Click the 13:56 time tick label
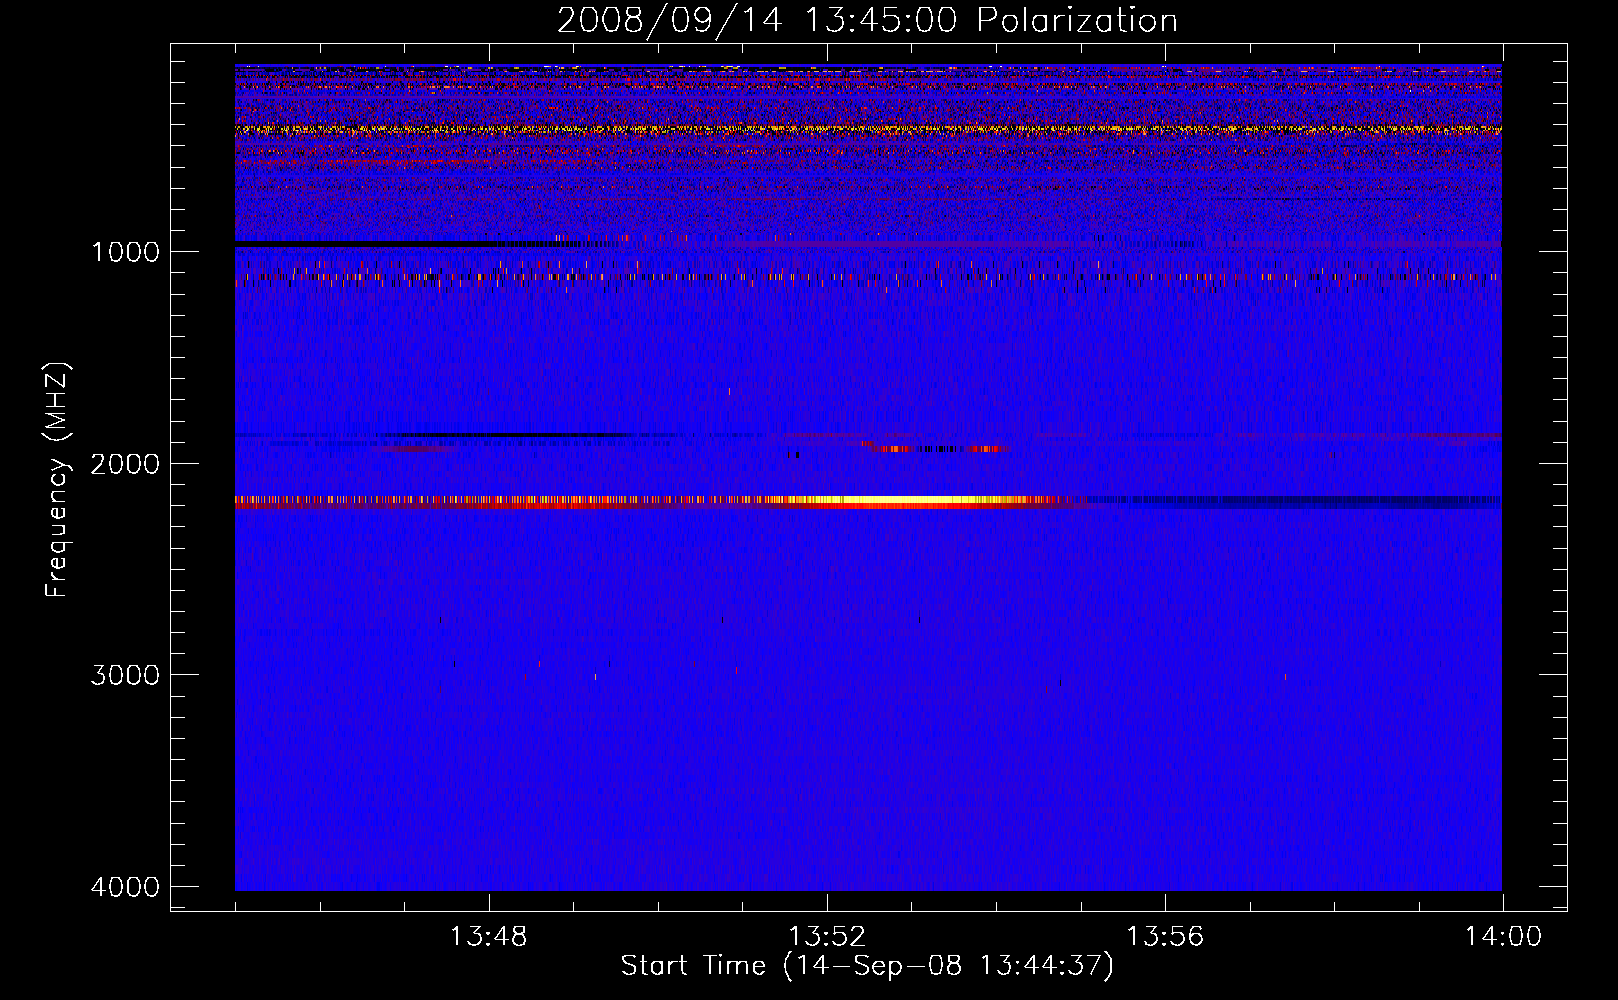 pyautogui.click(x=1165, y=937)
